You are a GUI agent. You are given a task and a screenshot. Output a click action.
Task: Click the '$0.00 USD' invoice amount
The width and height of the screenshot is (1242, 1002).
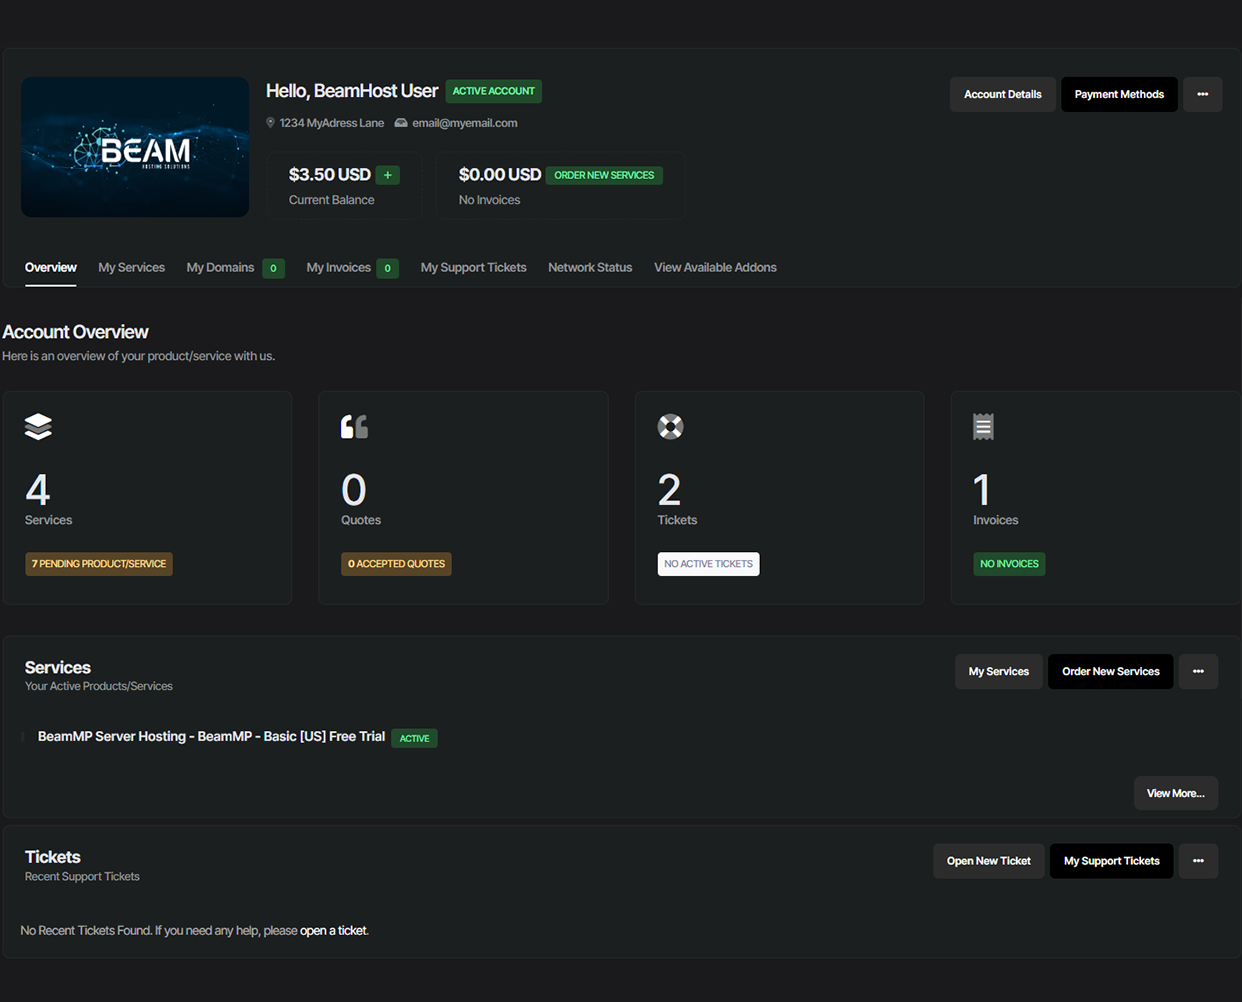[500, 174]
